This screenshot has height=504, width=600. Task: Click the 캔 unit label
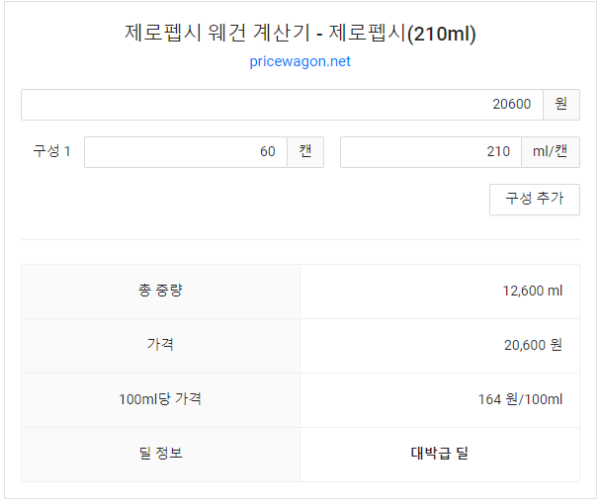tap(305, 152)
